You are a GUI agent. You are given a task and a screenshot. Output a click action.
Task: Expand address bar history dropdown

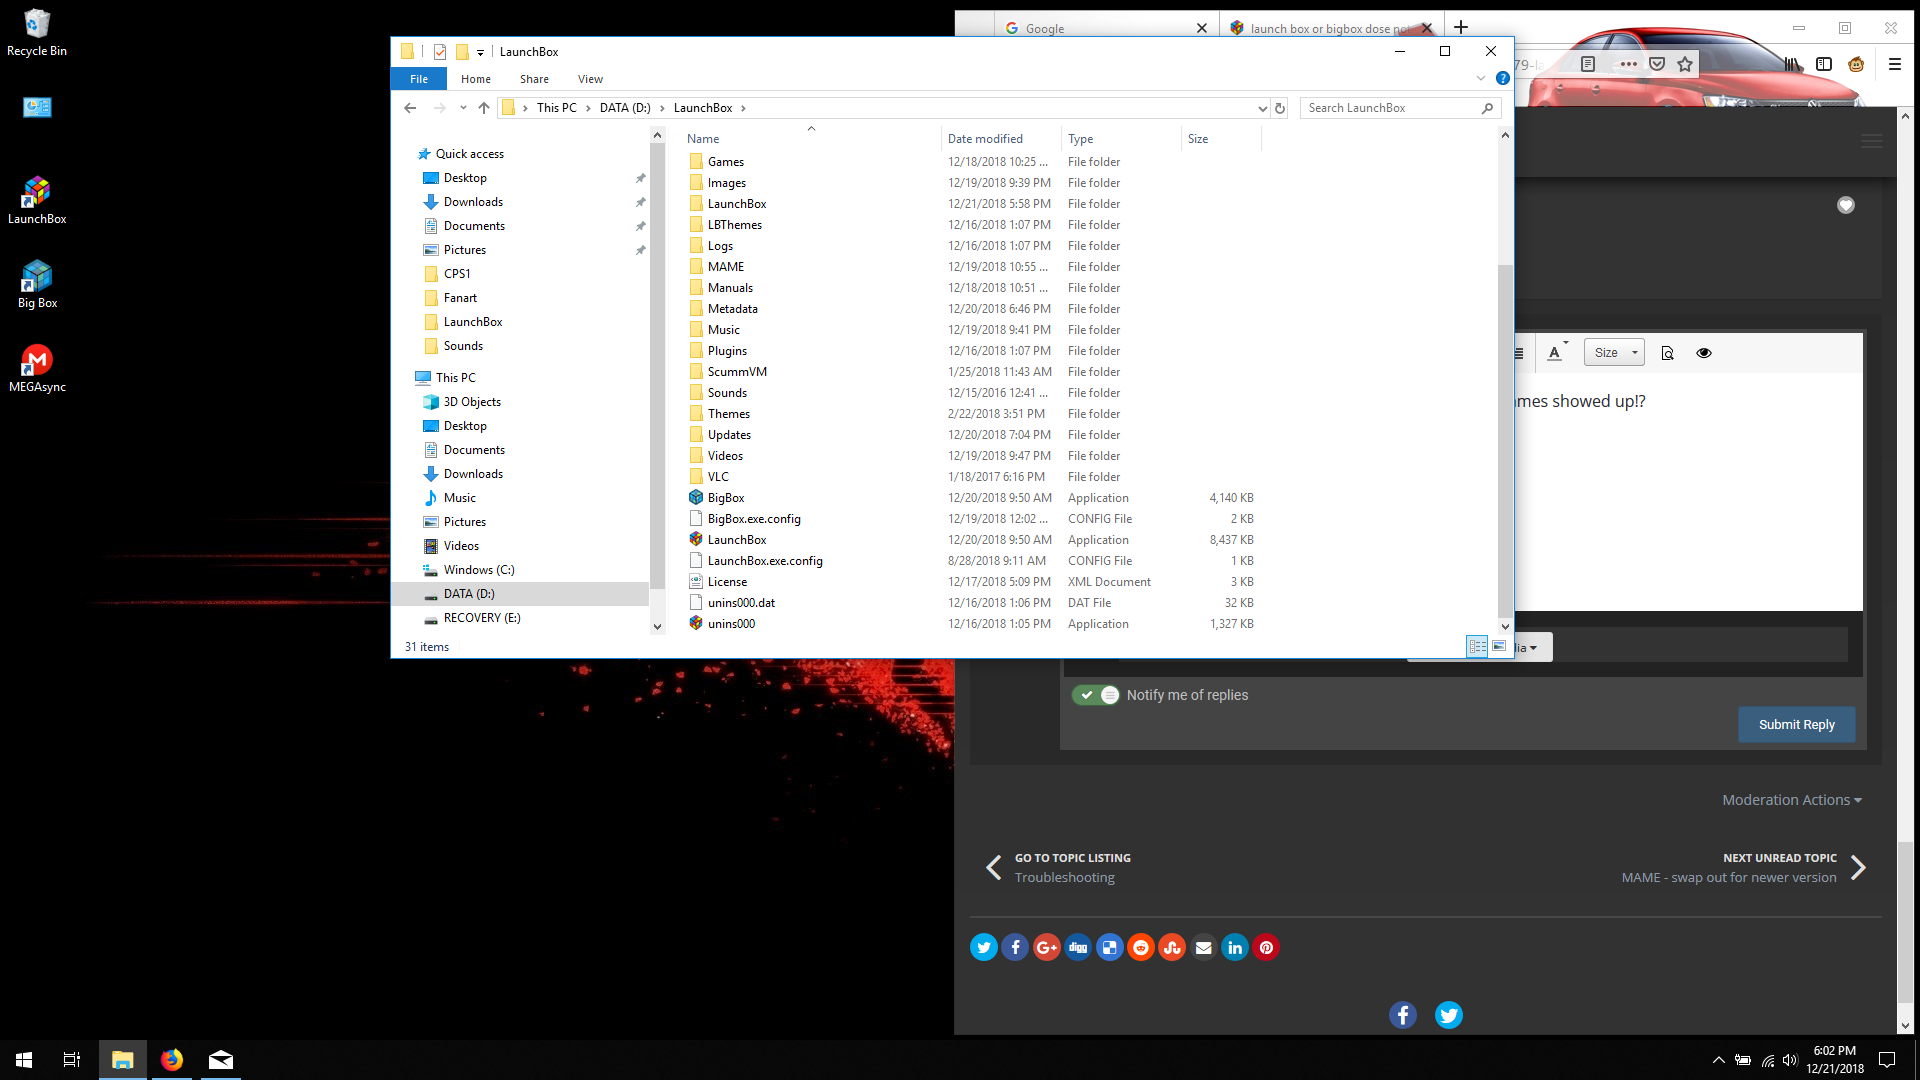click(x=1262, y=108)
